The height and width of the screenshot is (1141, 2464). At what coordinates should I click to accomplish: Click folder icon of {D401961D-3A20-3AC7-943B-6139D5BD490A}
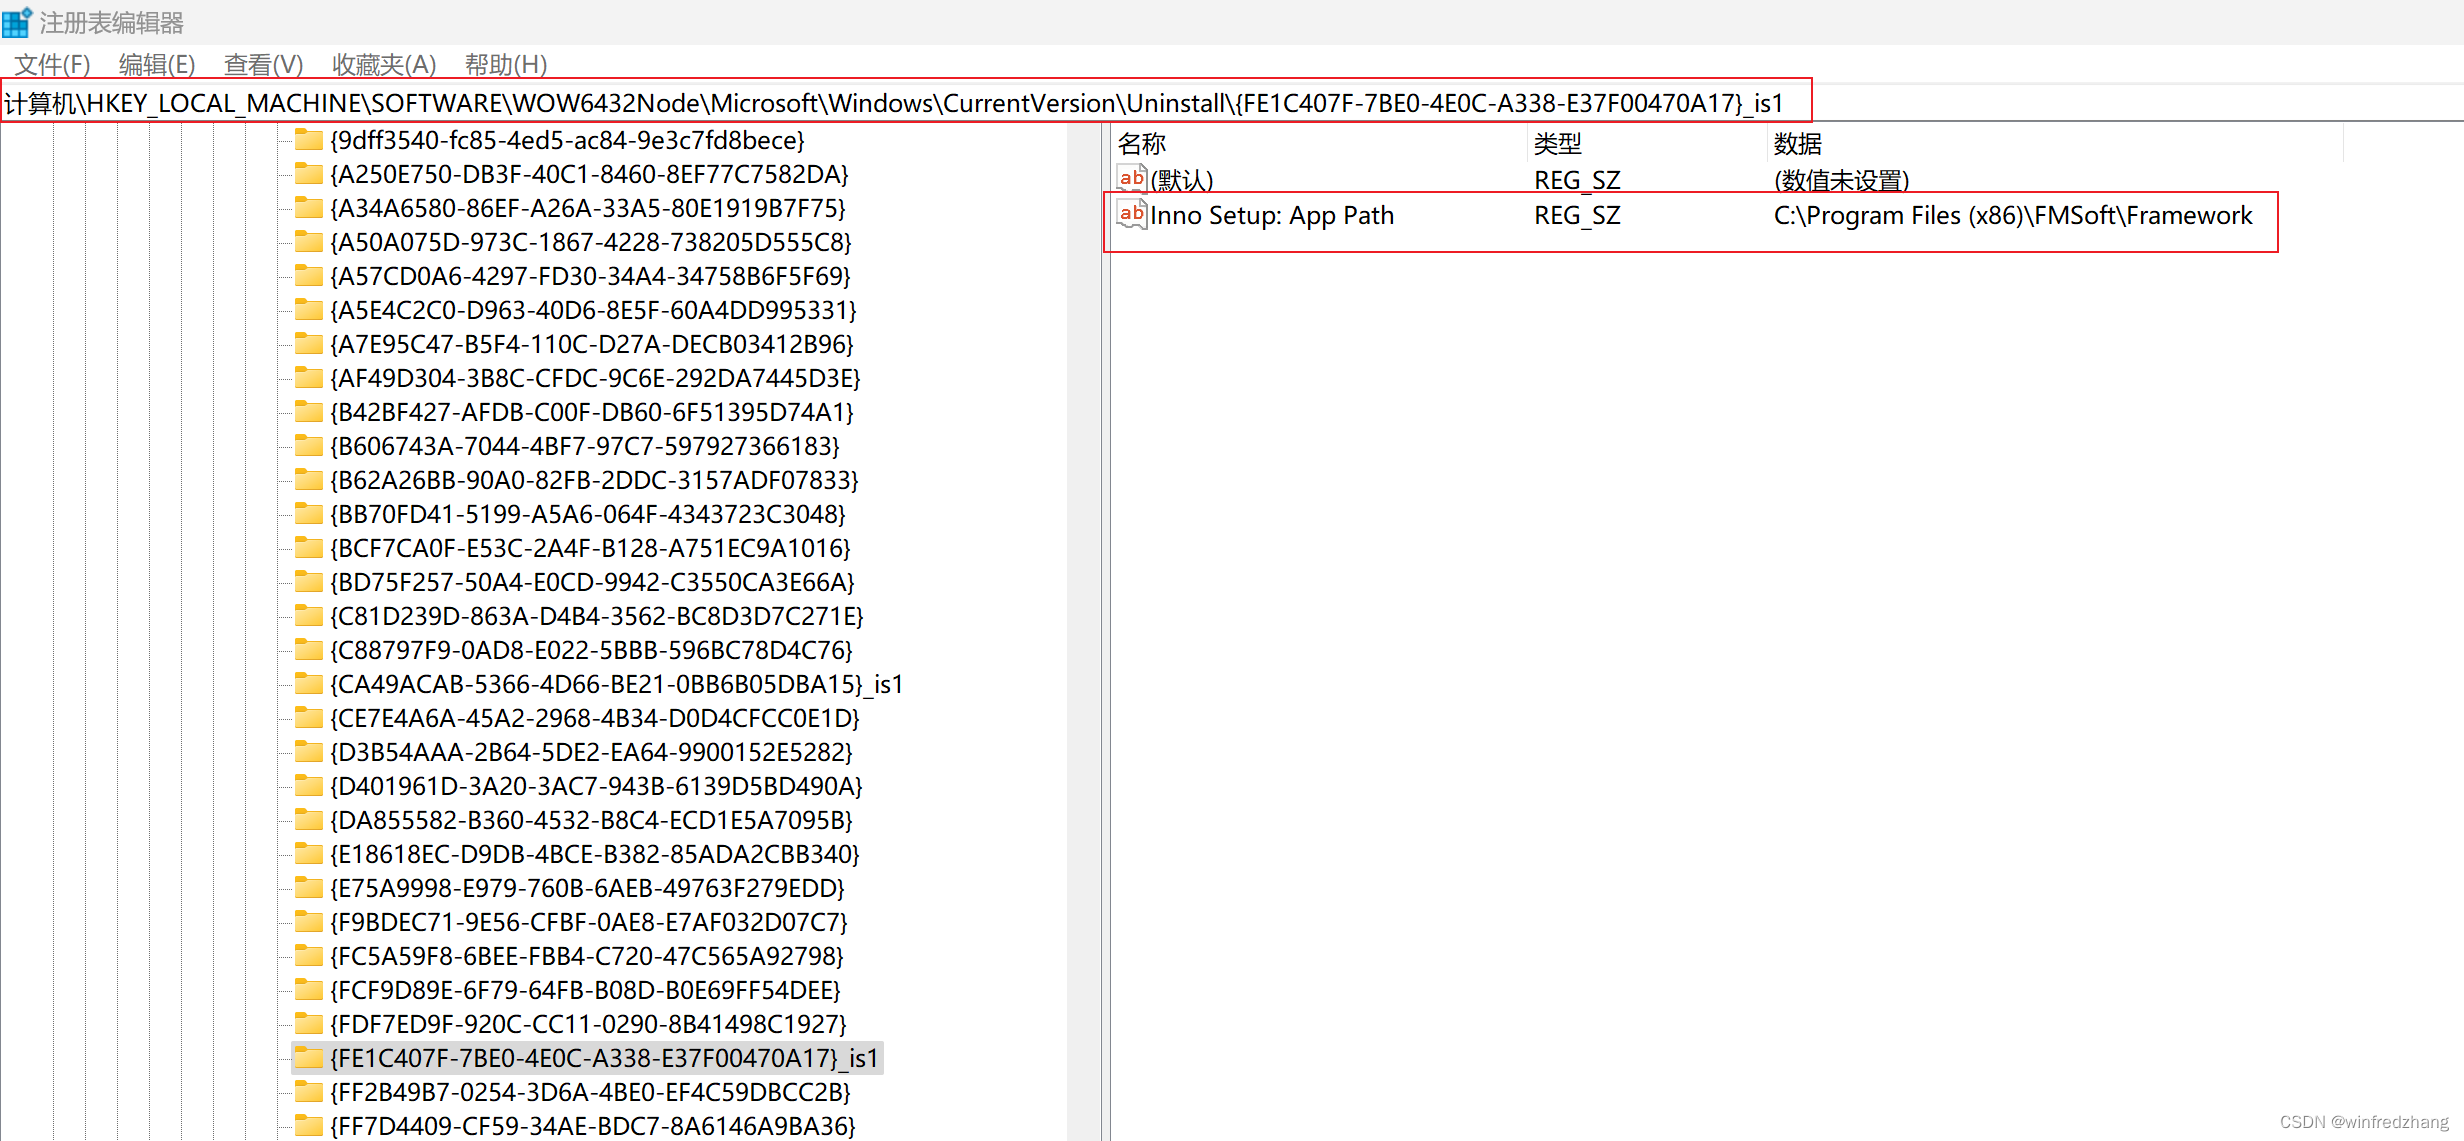309,785
